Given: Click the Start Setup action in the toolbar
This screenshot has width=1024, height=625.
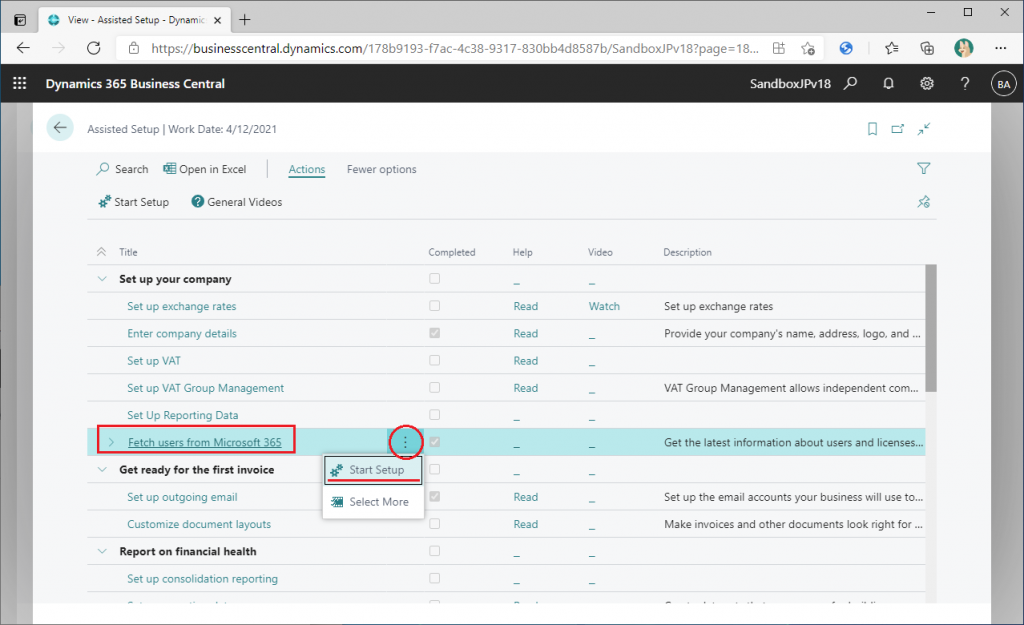Looking at the screenshot, I should 133,202.
